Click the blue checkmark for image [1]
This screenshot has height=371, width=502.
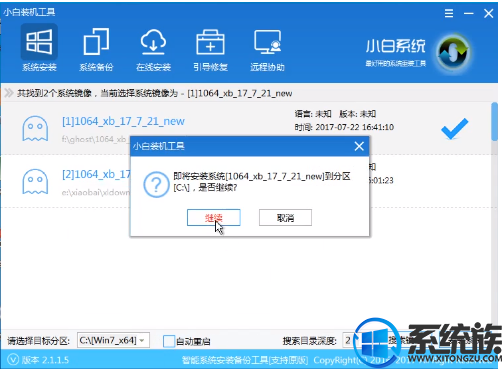pos(455,128)
